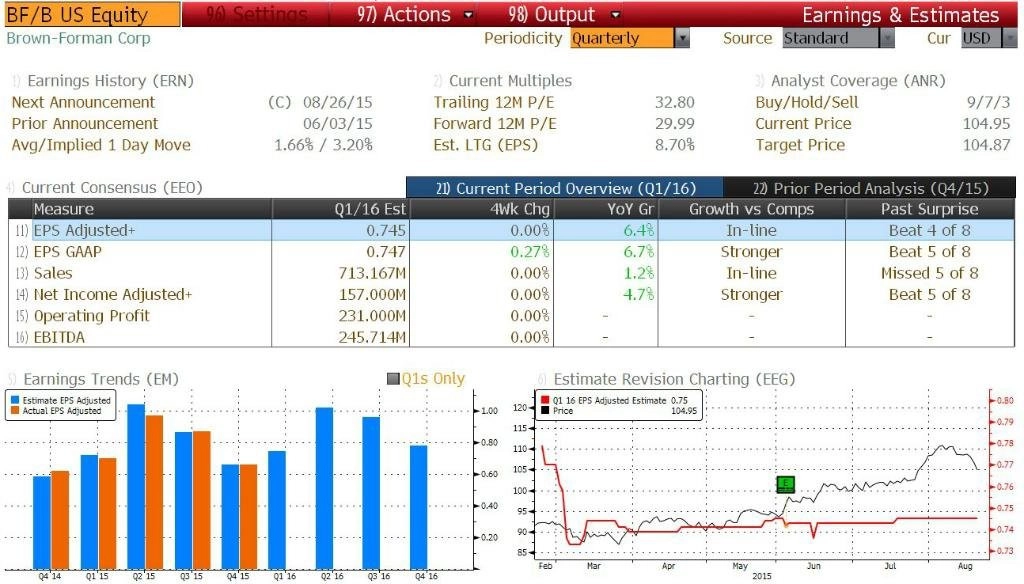
Task: Click the Past Surprise column header
Action: (930, 209)
